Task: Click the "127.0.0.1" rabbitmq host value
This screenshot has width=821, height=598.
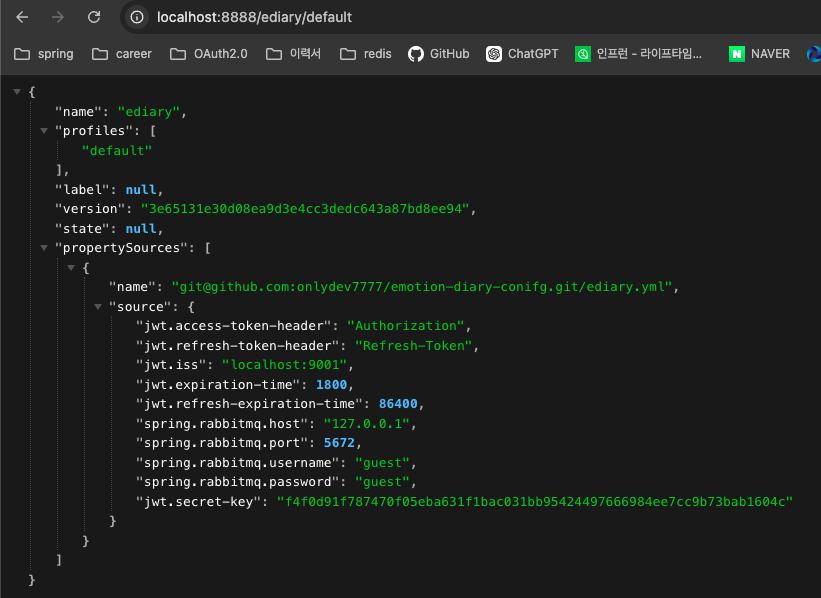Action: coord(367,424)
